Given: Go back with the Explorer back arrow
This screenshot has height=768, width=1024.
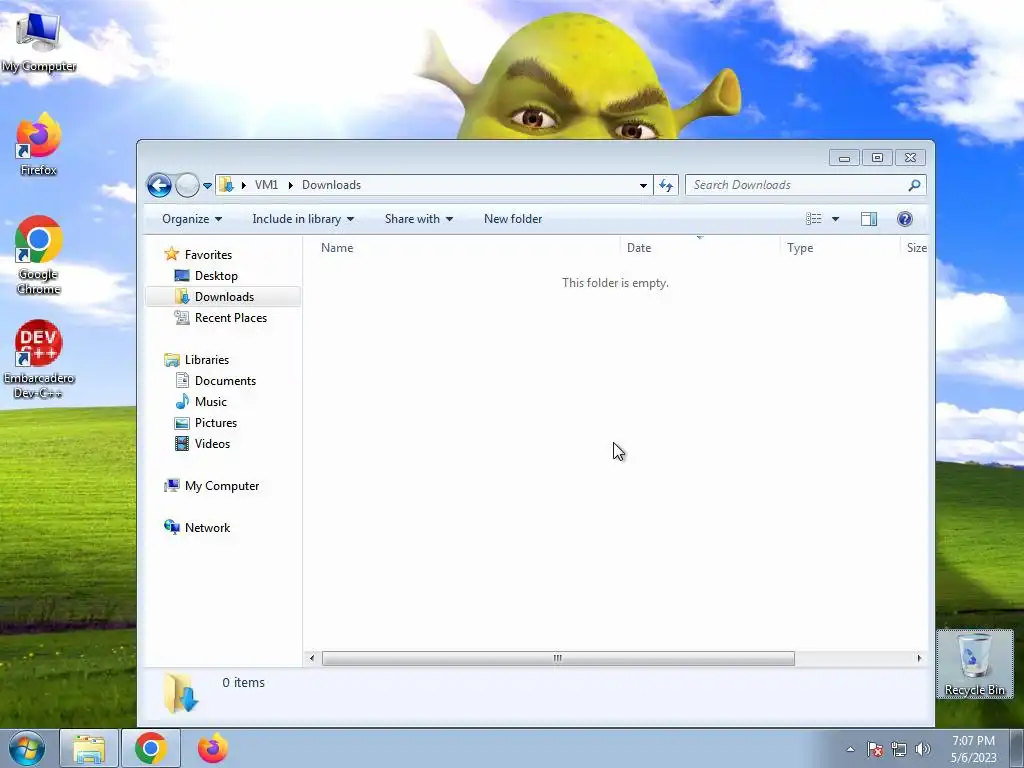Looking at the screenshot, I should [159, 185].
